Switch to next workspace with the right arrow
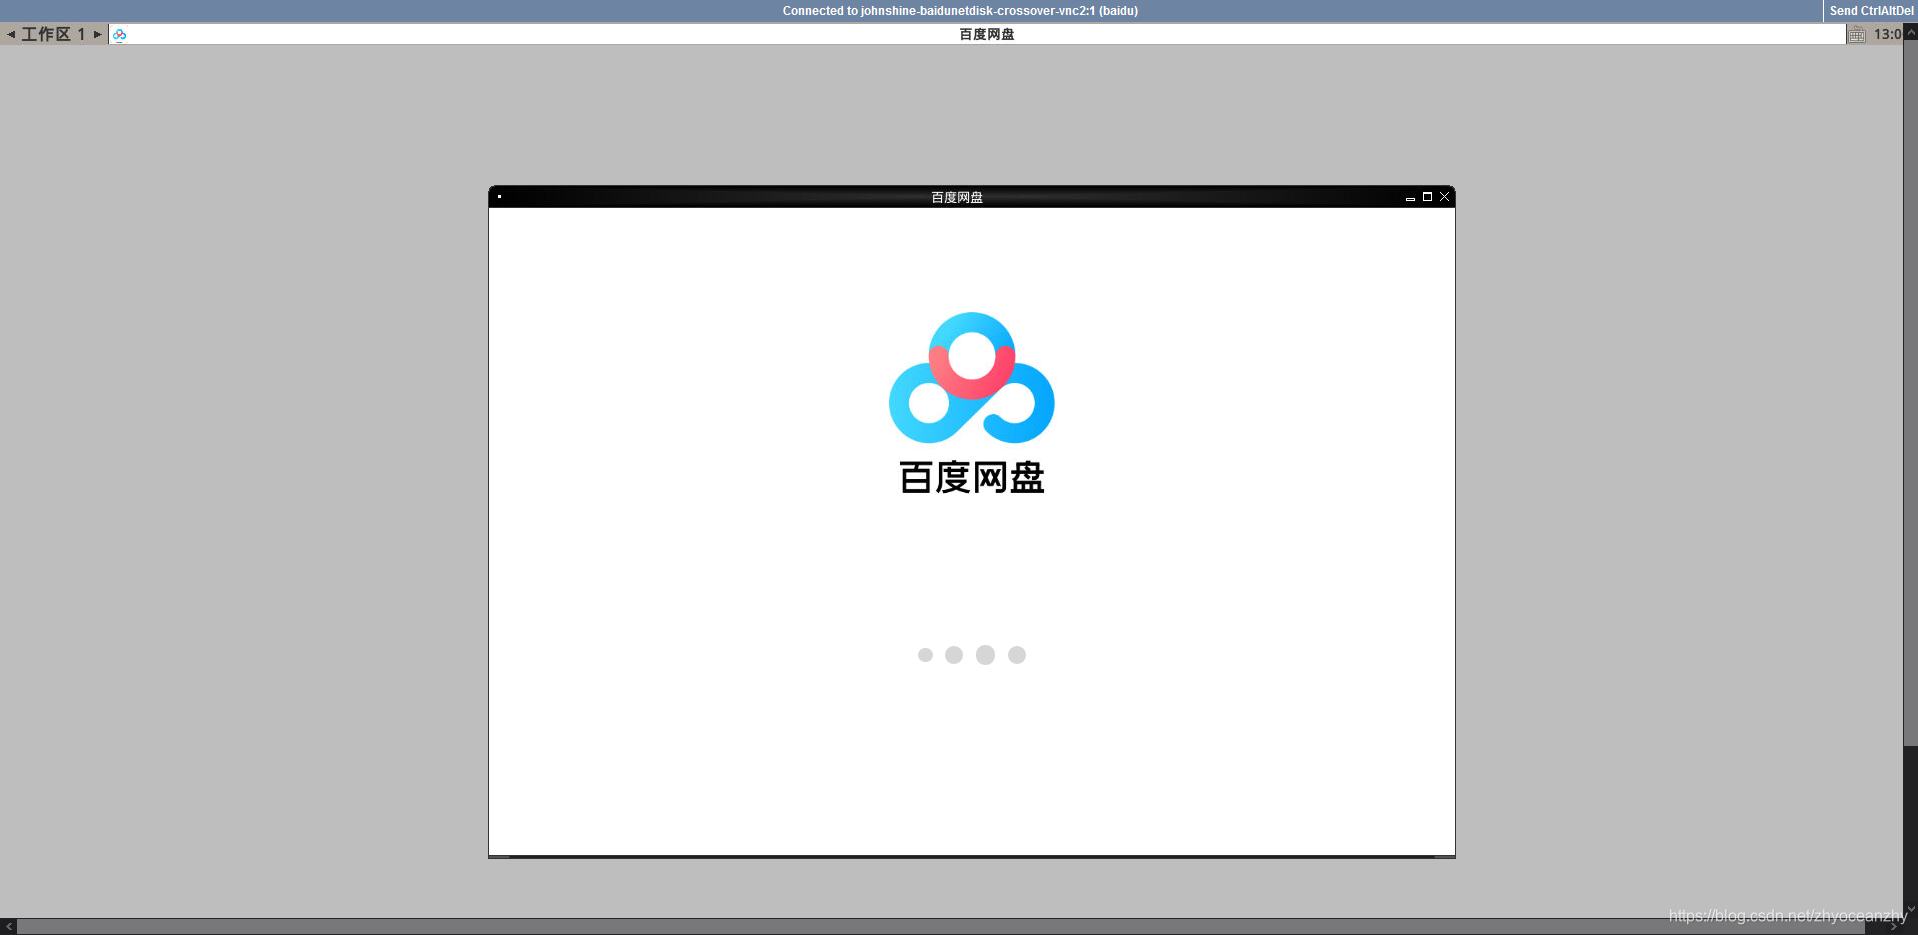 (97, 33)
